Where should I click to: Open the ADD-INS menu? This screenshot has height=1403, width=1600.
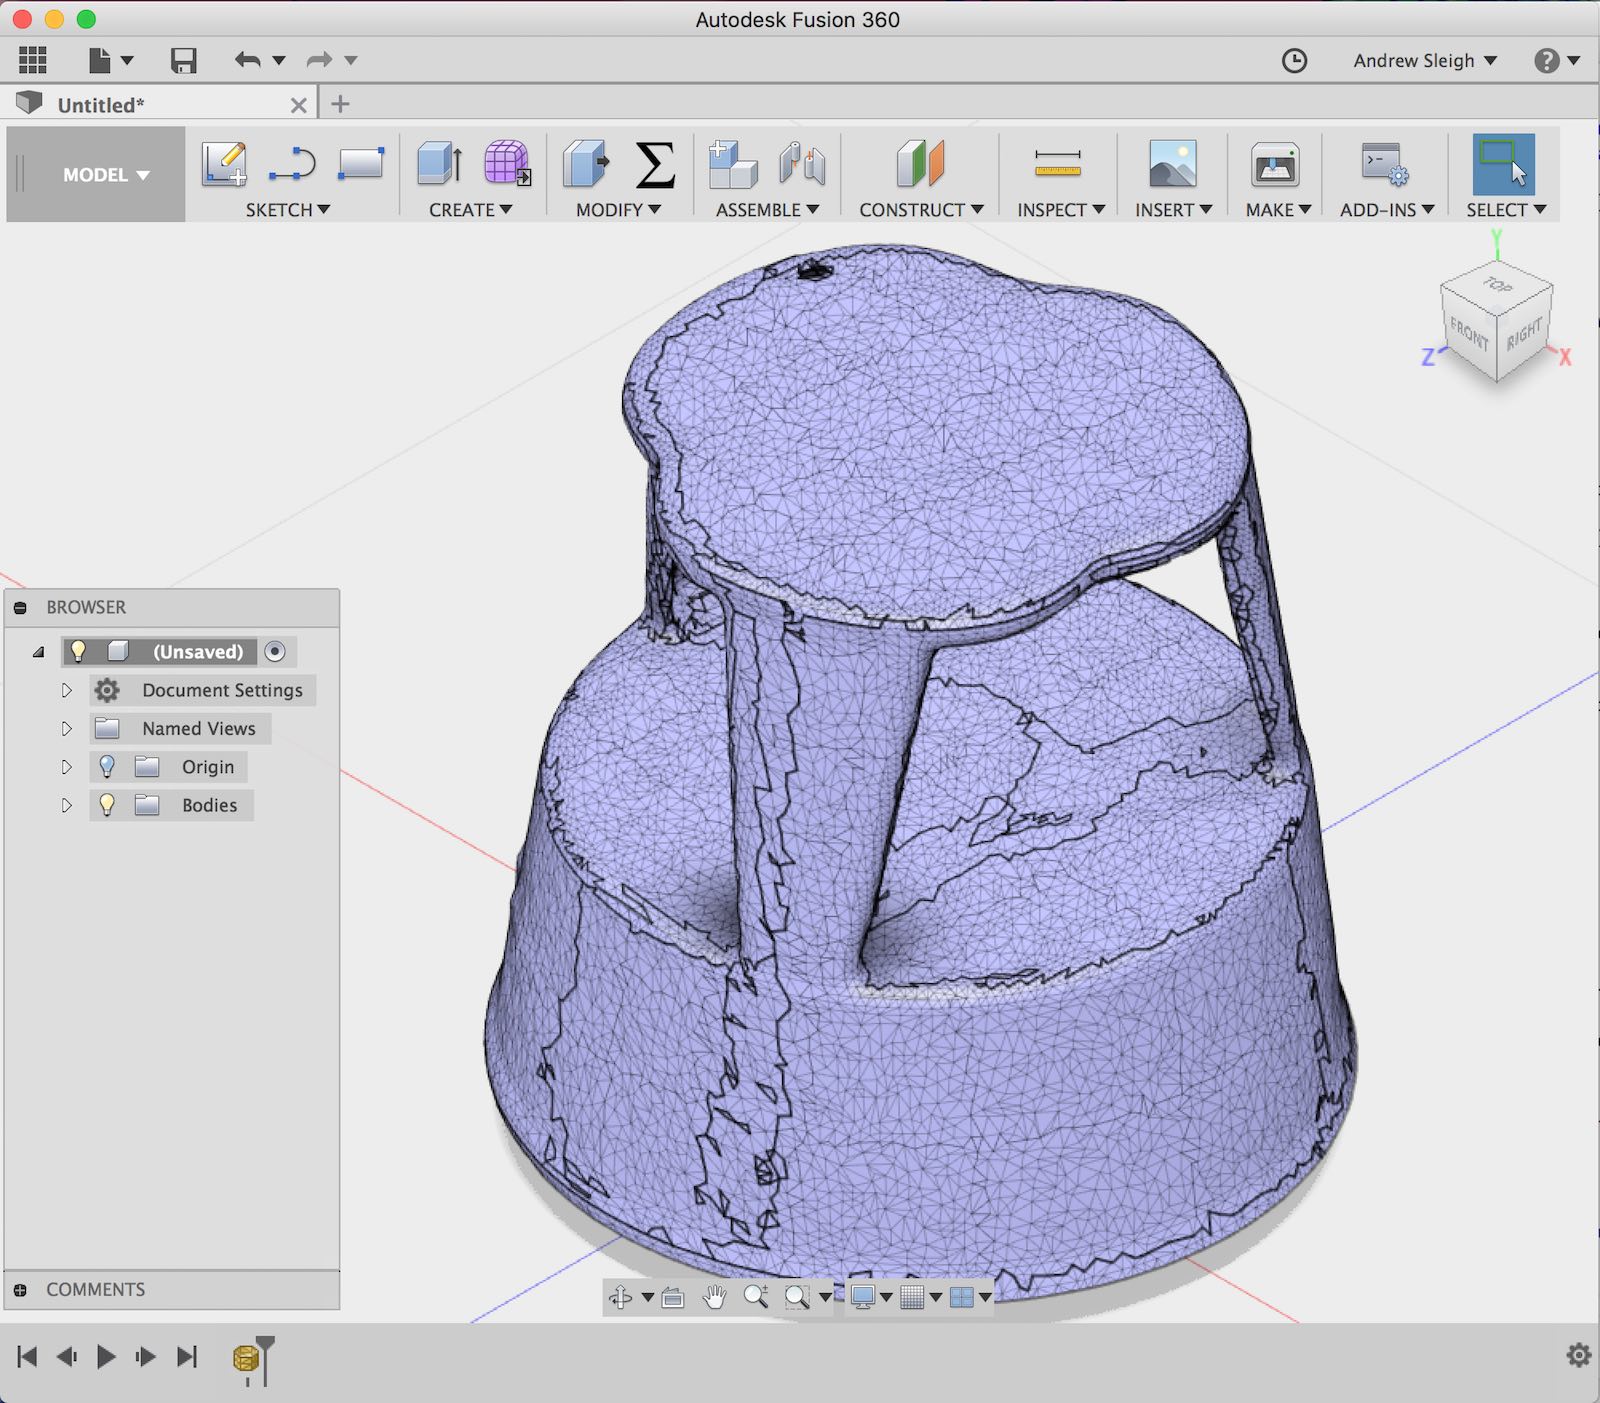[1388, 210]
